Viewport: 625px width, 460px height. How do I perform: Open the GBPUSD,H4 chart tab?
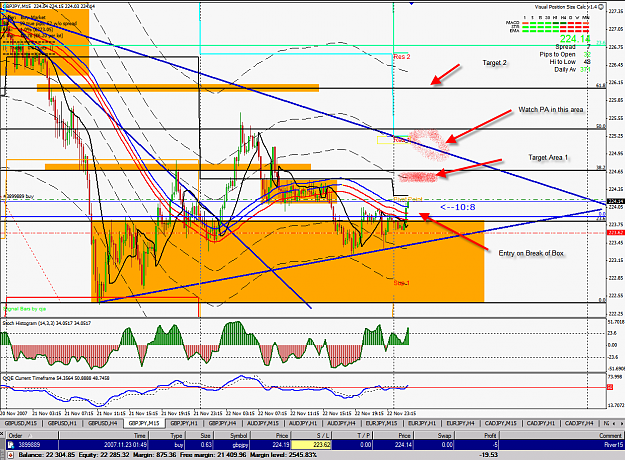click(103, 423)
